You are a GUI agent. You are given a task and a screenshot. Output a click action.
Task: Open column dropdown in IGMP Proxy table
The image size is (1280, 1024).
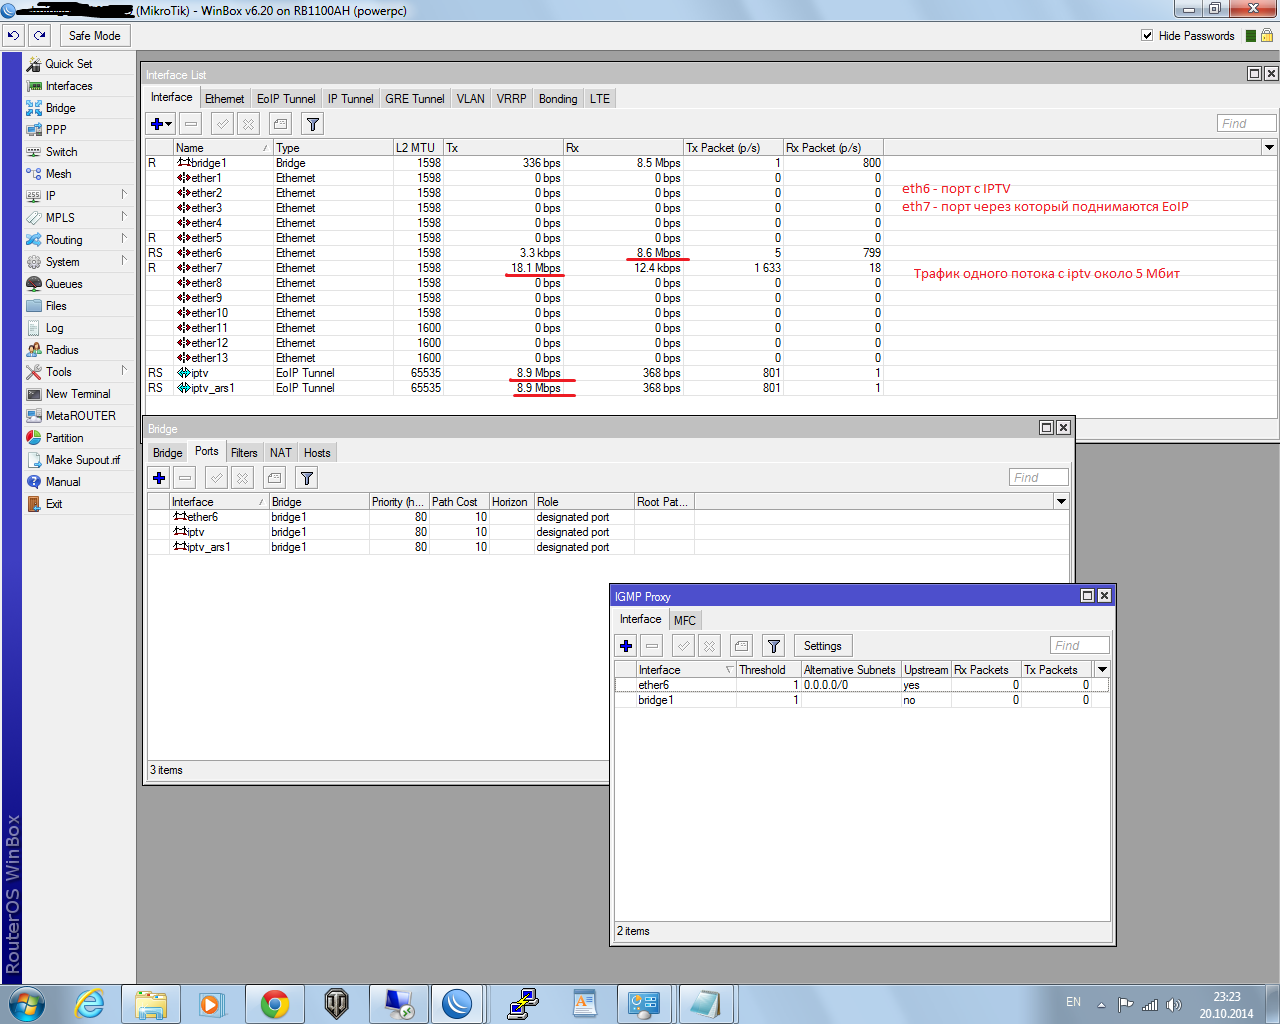click(x=1102, y=669)
